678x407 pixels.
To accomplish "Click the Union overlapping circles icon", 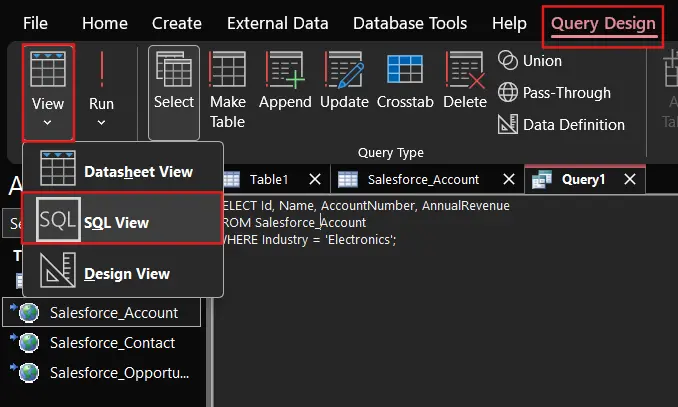I will click(x=508, y=60).
